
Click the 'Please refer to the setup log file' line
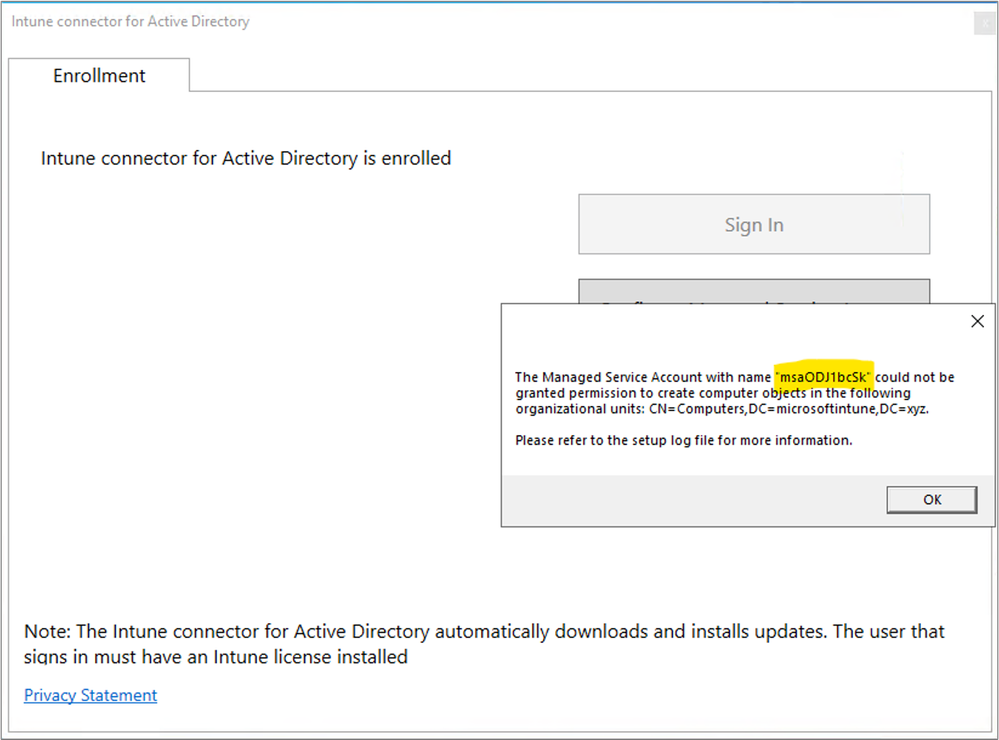pos(684,440)
